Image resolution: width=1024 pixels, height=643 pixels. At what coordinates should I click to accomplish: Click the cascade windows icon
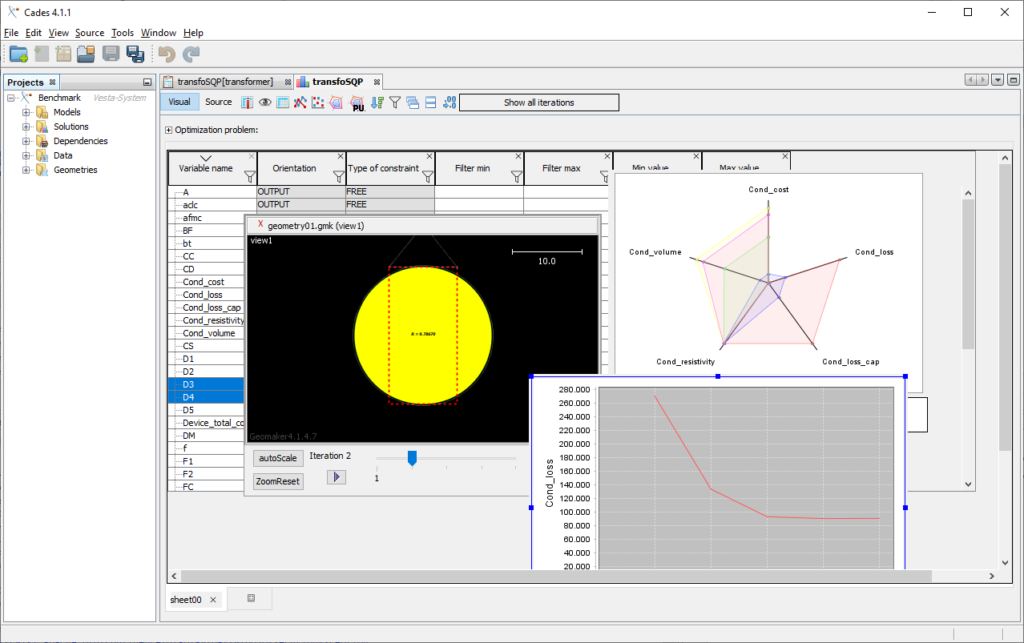(x=412, y=102)
